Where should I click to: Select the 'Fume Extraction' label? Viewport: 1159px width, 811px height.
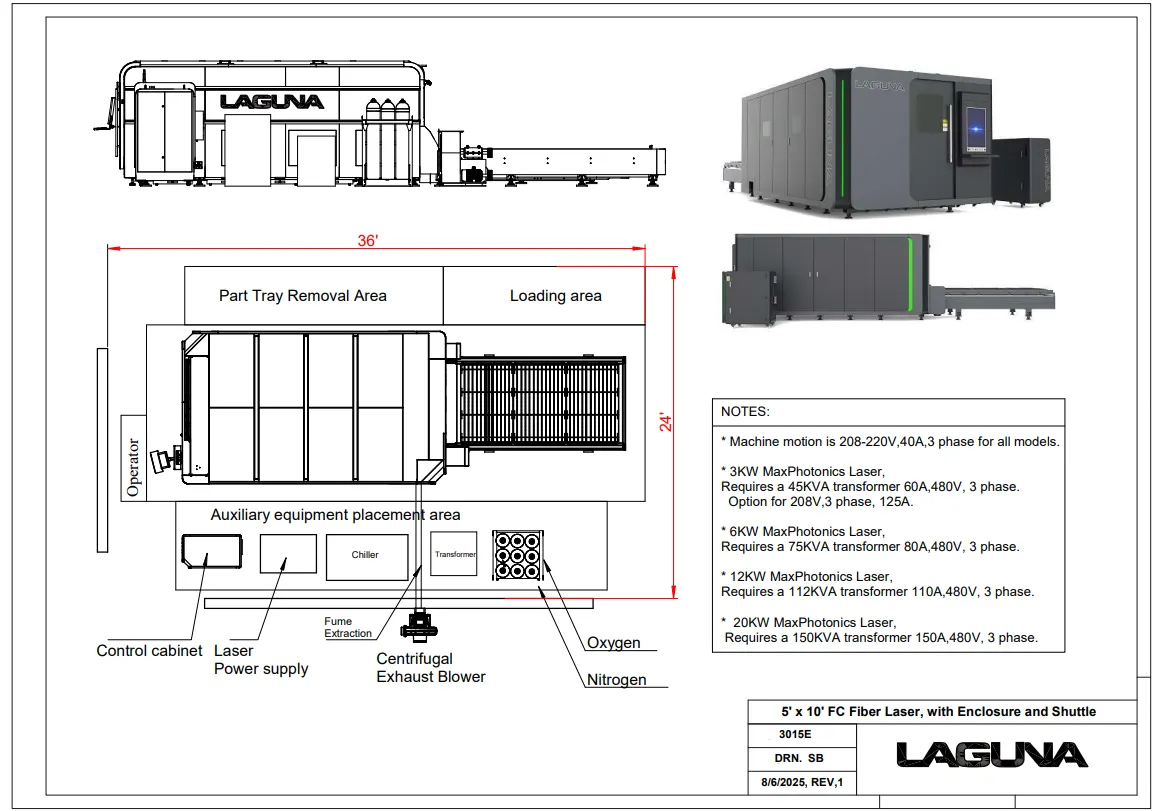(347, 628)
